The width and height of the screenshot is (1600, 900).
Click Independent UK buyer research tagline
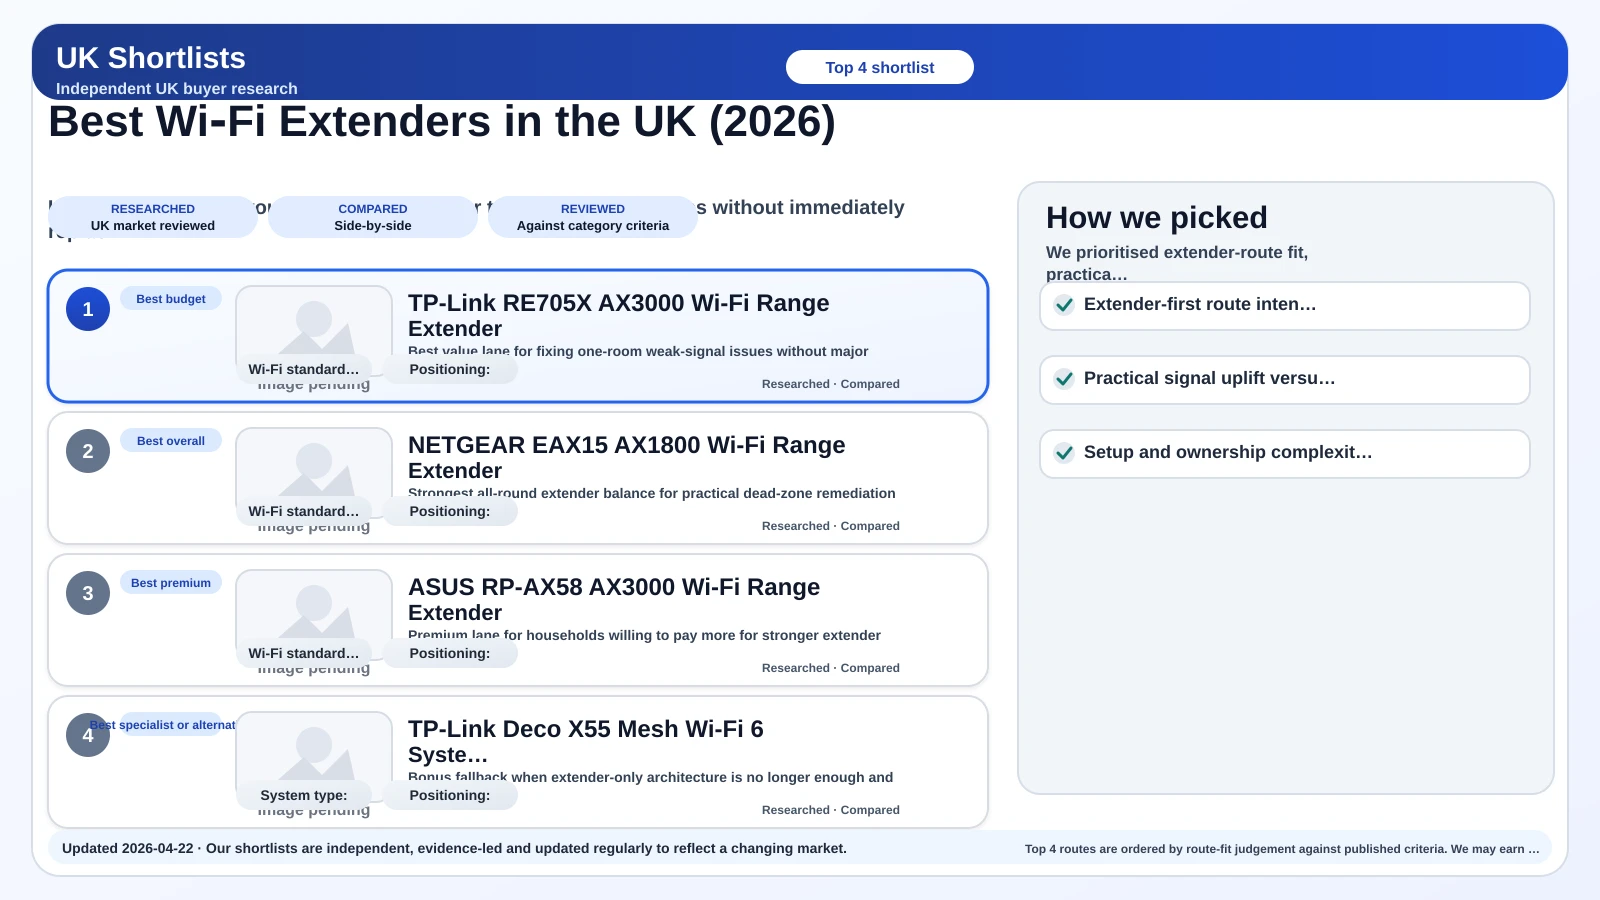[177, 88]
